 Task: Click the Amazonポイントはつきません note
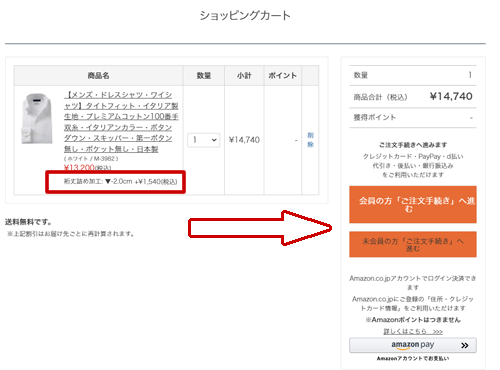click(413, 320)
